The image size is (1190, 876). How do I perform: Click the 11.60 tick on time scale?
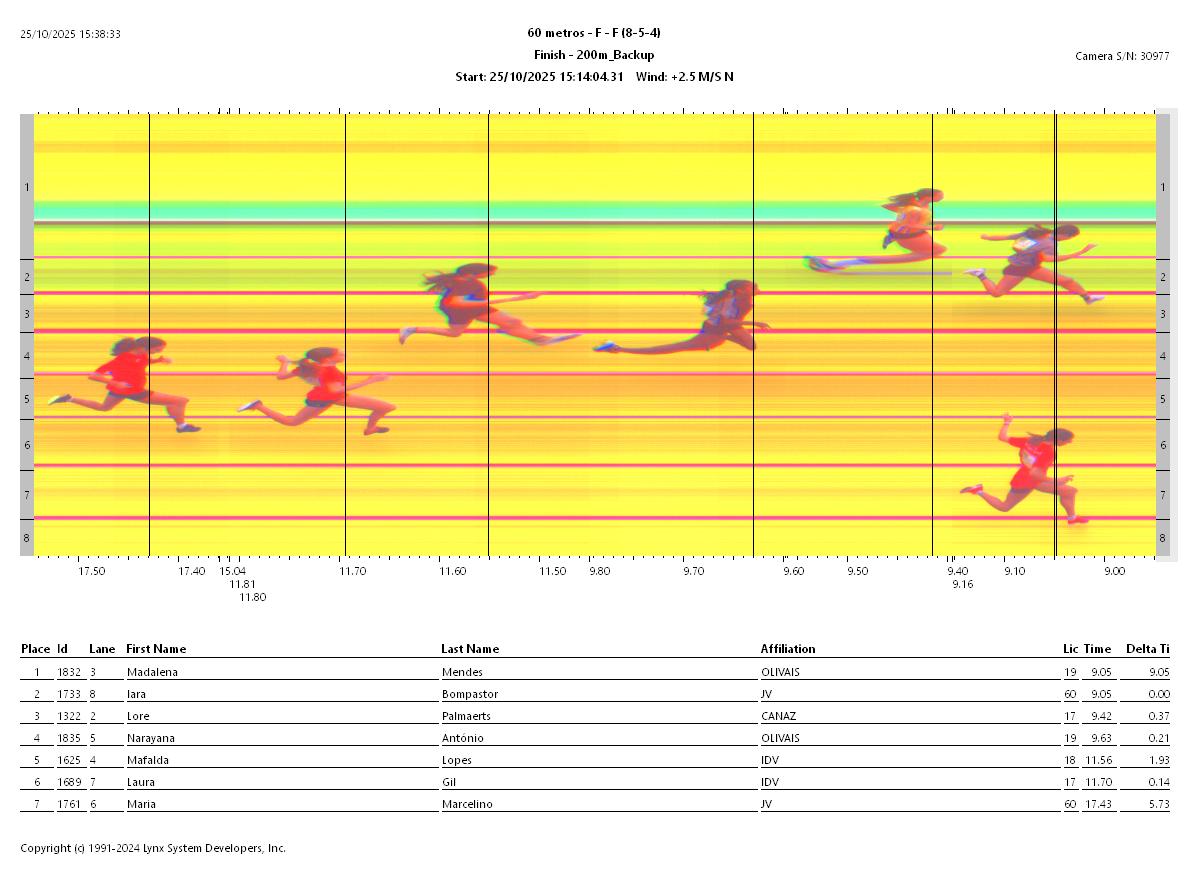(452, 571)
